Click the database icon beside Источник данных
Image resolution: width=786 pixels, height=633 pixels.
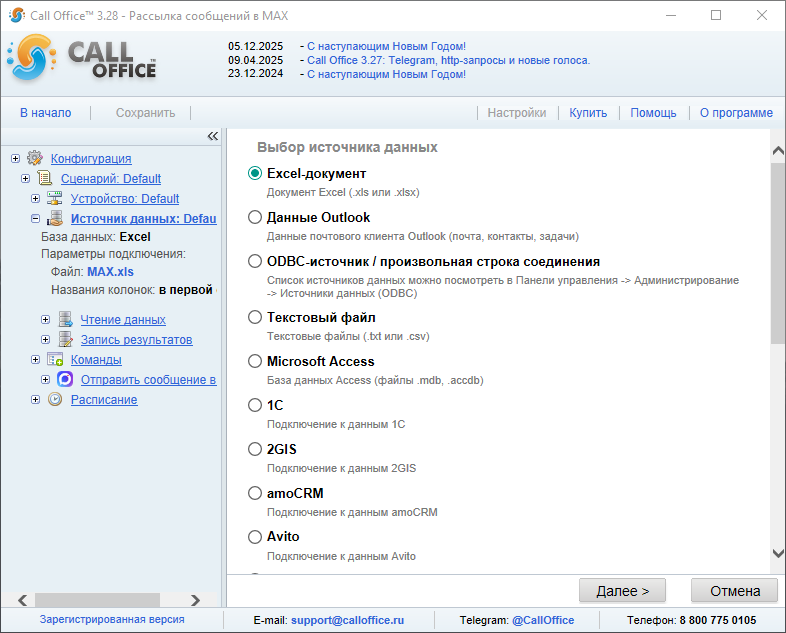click(55, 218)
